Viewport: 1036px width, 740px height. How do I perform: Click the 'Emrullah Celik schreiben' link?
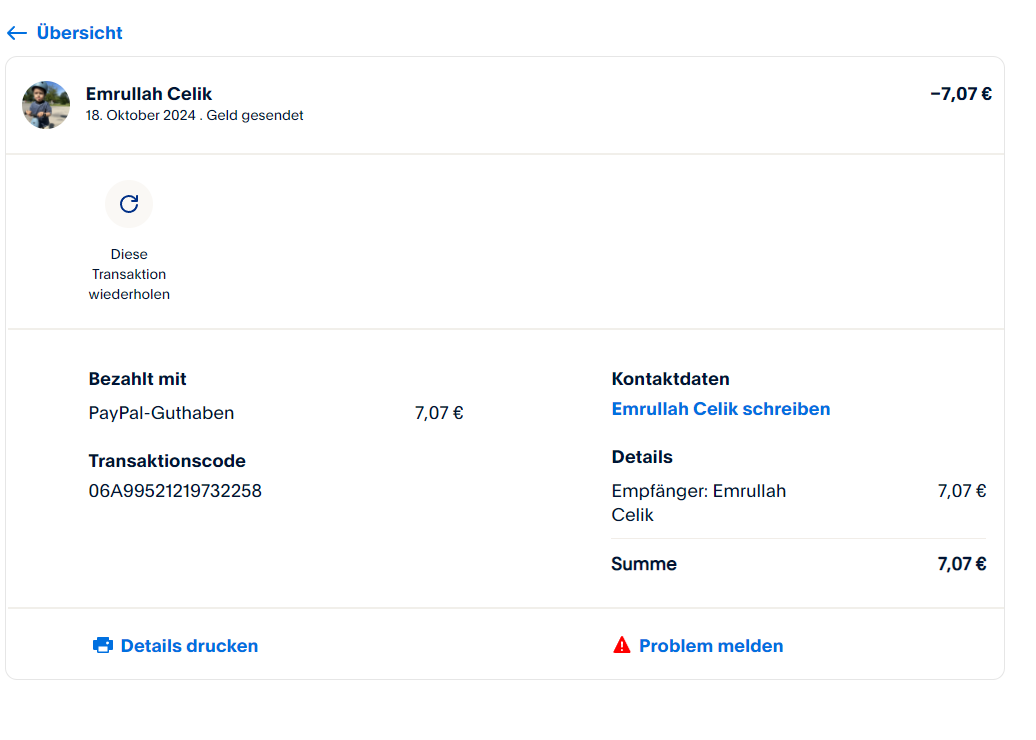tap(720, 409)
